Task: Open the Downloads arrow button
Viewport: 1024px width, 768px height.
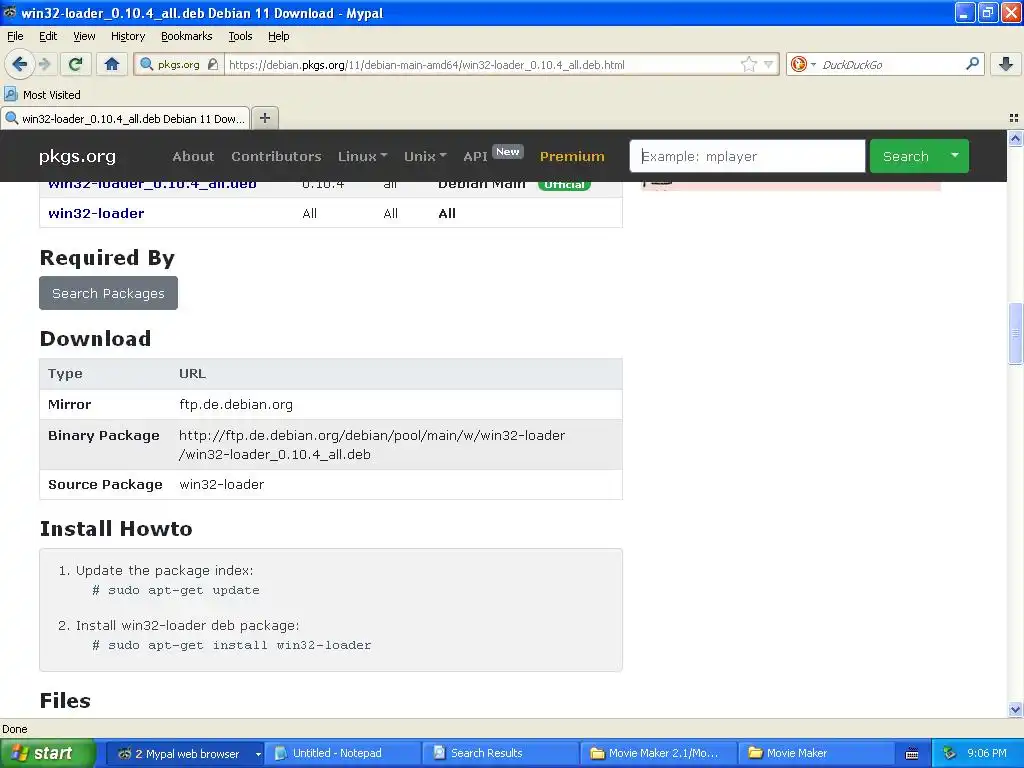Action: tap(1006, 64)
